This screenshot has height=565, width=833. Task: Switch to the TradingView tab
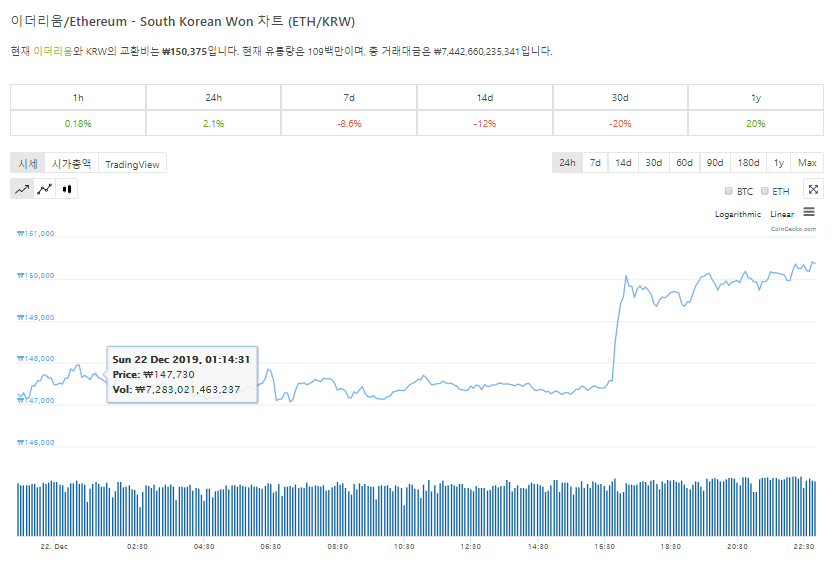132,164
